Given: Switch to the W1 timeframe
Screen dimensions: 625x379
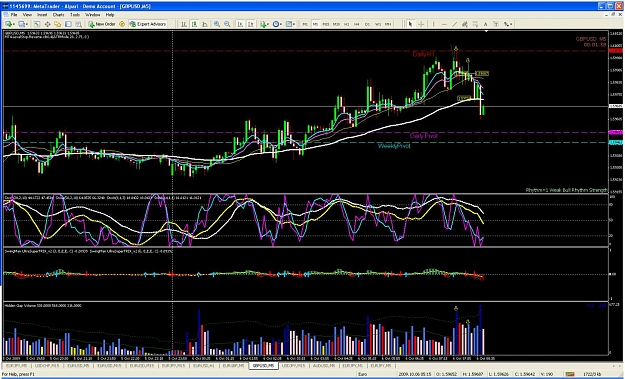Looking at the screenshot, I should tap(378, 24).
